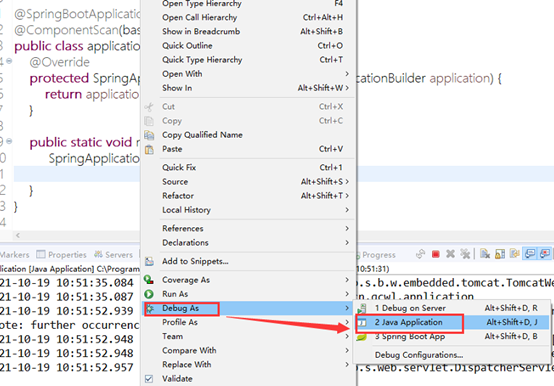Click the 'return' keyword in the editor
This screenshot has height=386, width=554.
[x=63, y=94]
